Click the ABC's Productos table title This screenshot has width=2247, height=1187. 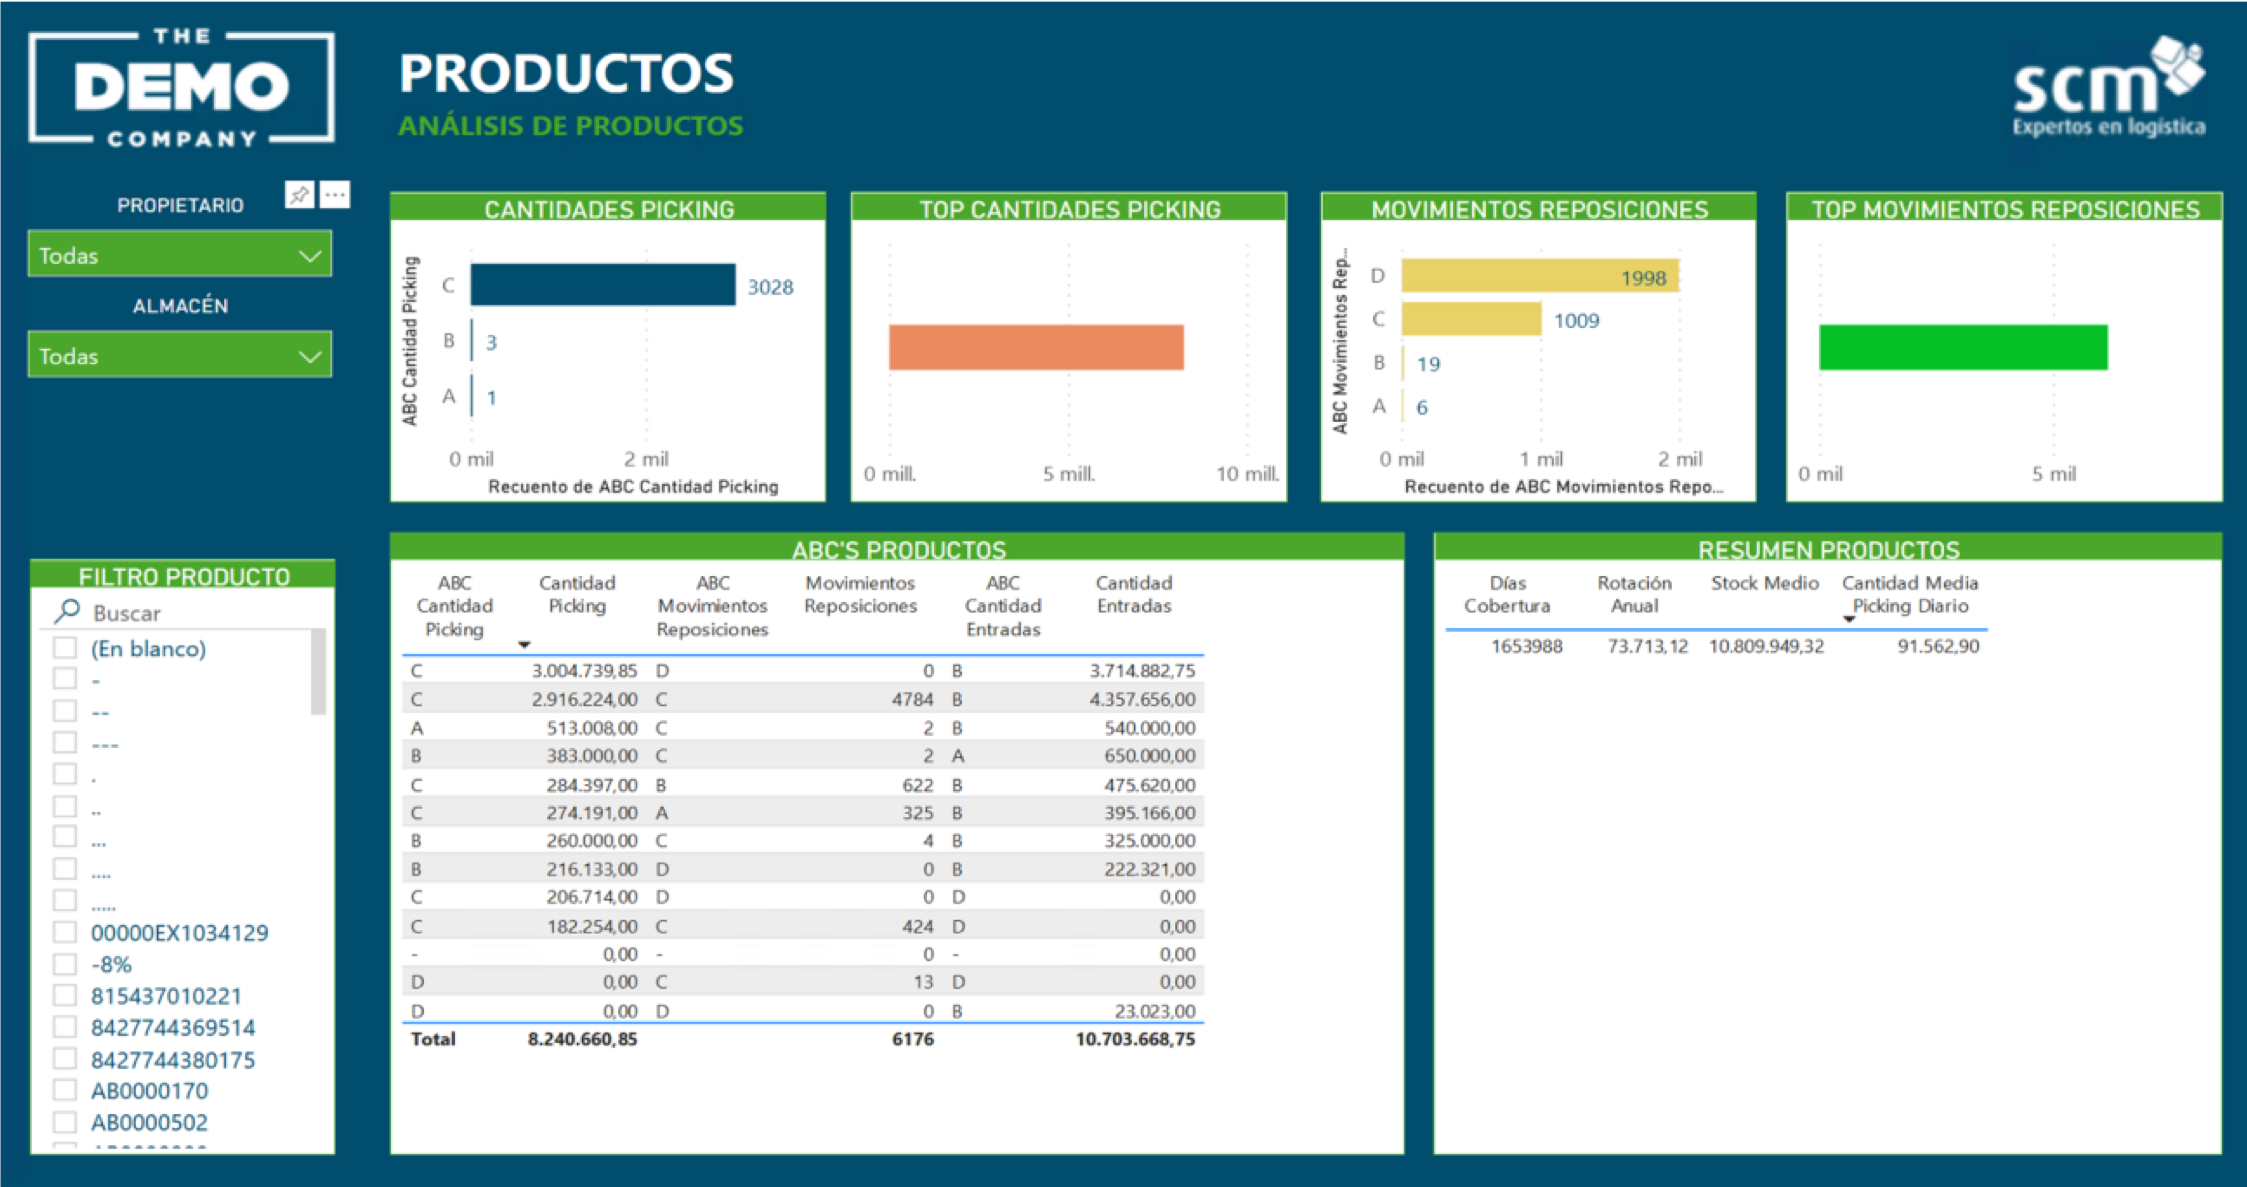coord(898,549)
